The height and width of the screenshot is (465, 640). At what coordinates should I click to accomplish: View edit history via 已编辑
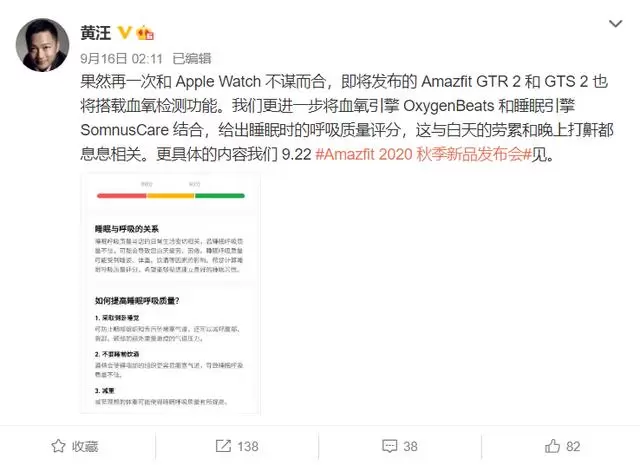[192, 58]
